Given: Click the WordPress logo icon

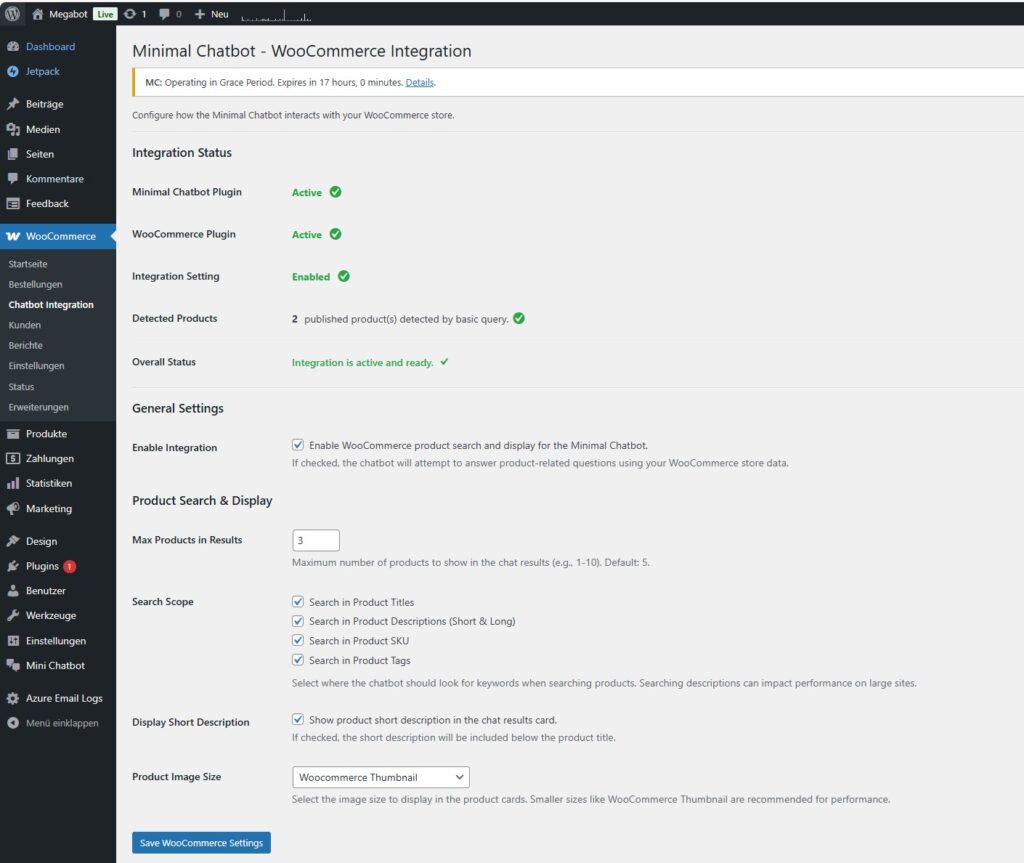Looking at the screenshot, I should coord(12,14).
